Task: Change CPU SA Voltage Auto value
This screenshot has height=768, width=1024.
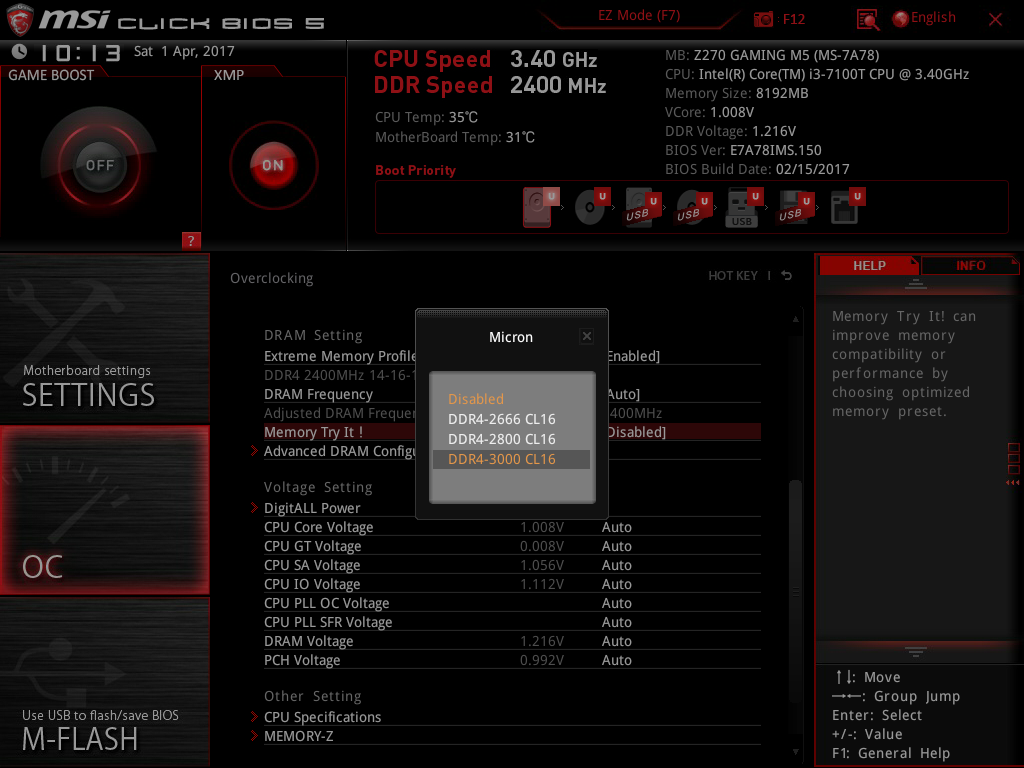Action: click(616, 565)
